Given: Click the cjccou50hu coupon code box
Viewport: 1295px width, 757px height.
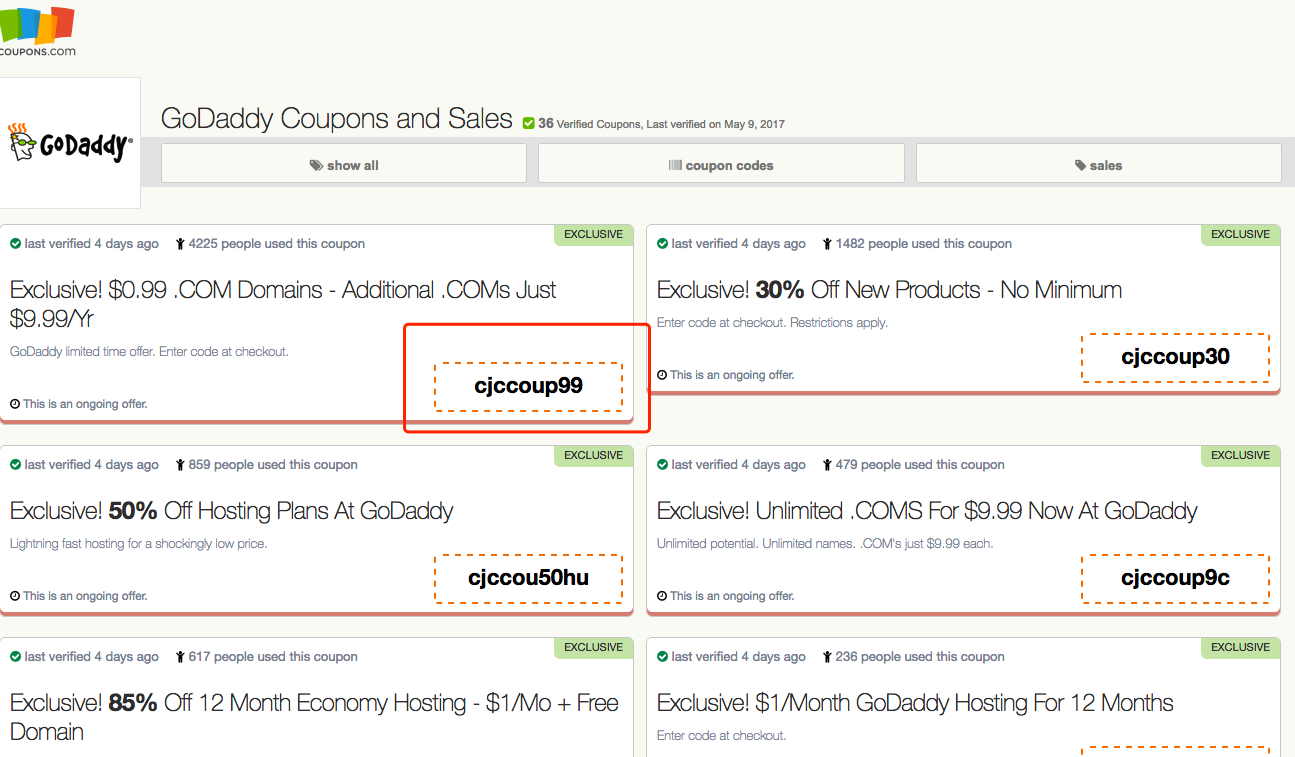Looking at the screenshot, I should click(528, 578).
